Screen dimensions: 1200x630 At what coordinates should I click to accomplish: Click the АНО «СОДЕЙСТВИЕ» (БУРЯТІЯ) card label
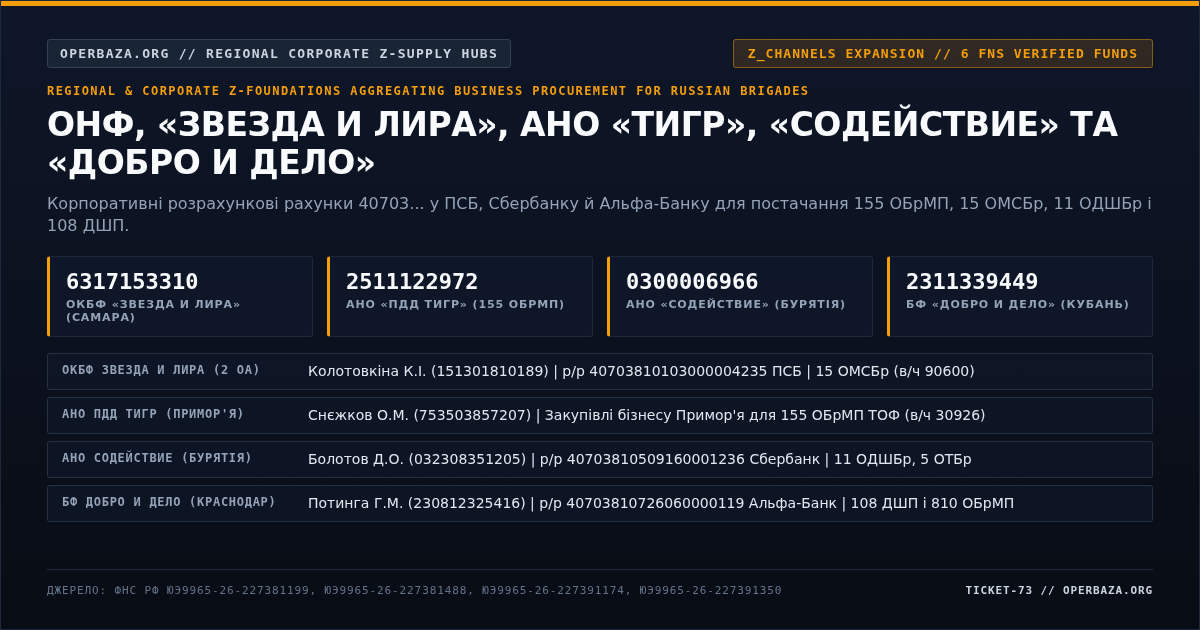click(736, 304)
